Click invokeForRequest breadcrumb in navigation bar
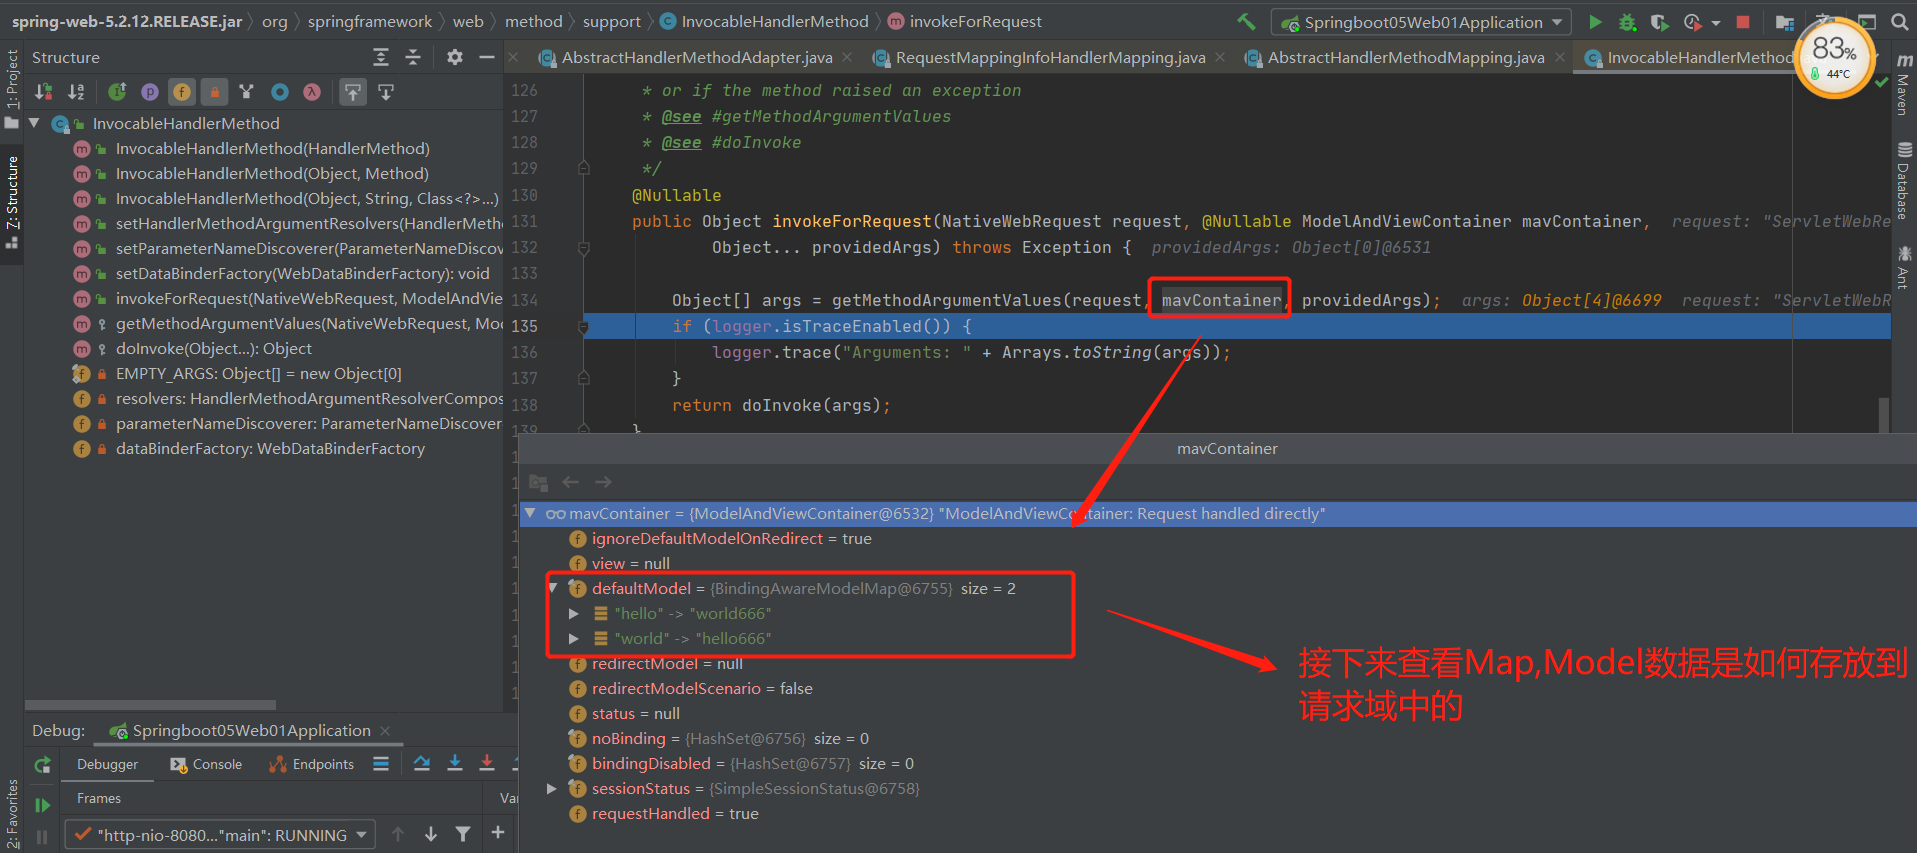Screen dimensions: 1917x853 (965, 21)
